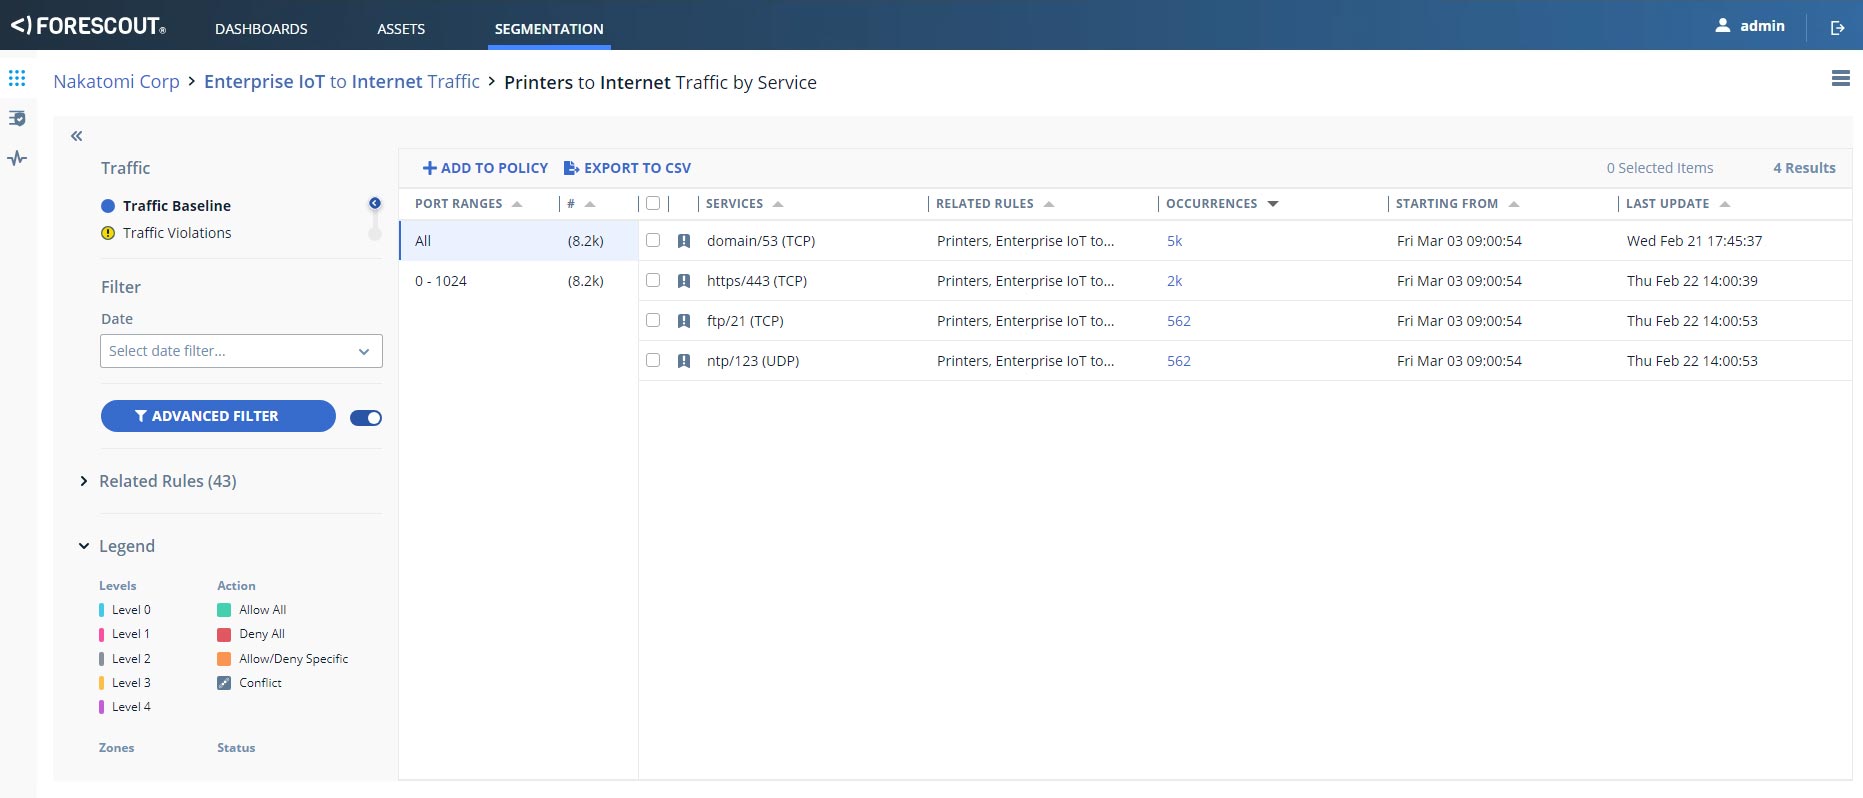This screenshot has height=798, width=1863.
Task: Open the Assets tab
Action: [401, 29]
